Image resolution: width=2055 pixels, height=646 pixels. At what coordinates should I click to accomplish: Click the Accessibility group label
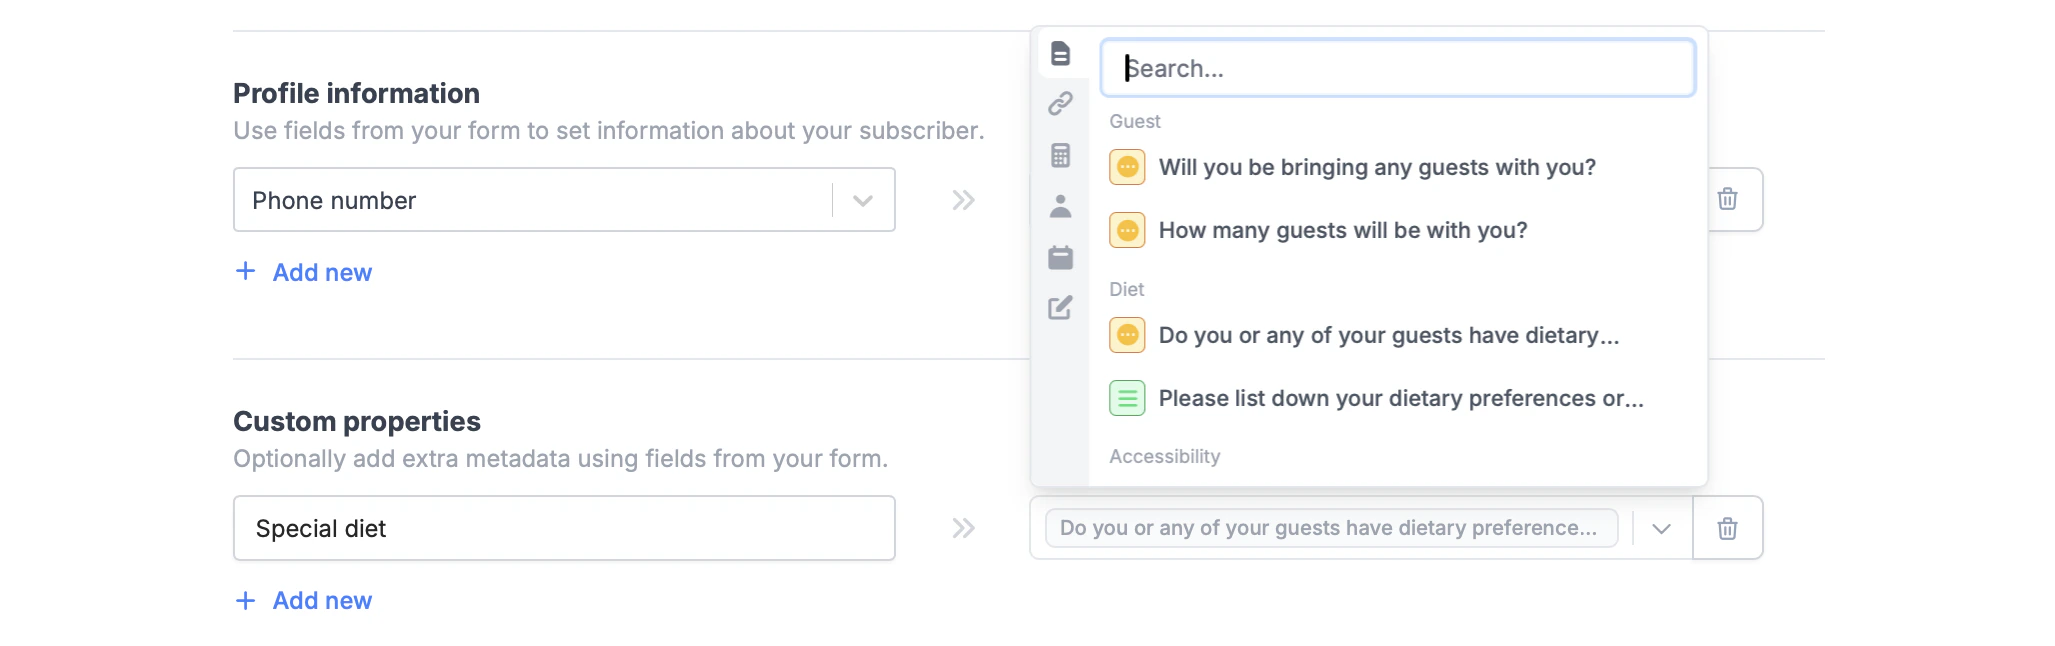pos(1165,456)
